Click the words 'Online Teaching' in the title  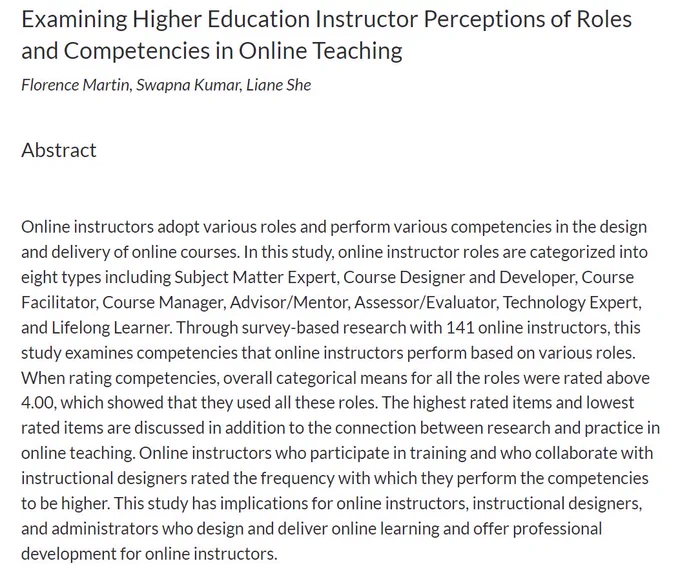(320, 51)
